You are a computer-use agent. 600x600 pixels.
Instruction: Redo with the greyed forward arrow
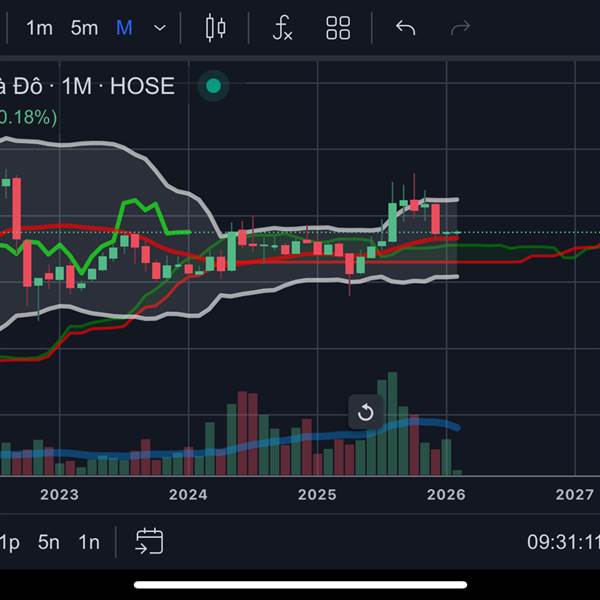click(460, 28)
